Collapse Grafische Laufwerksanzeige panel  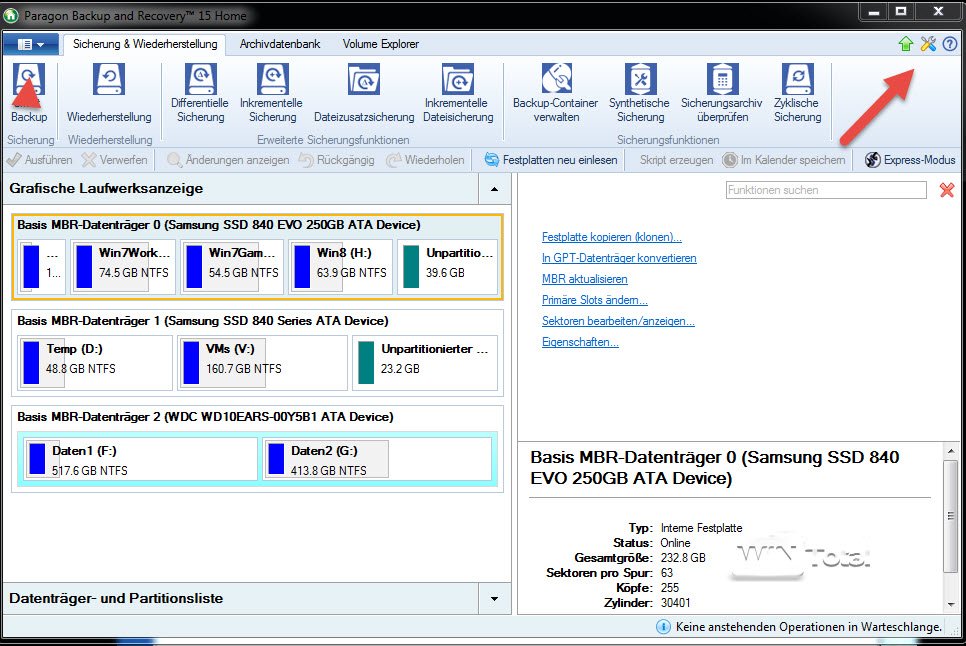(494, 188)
